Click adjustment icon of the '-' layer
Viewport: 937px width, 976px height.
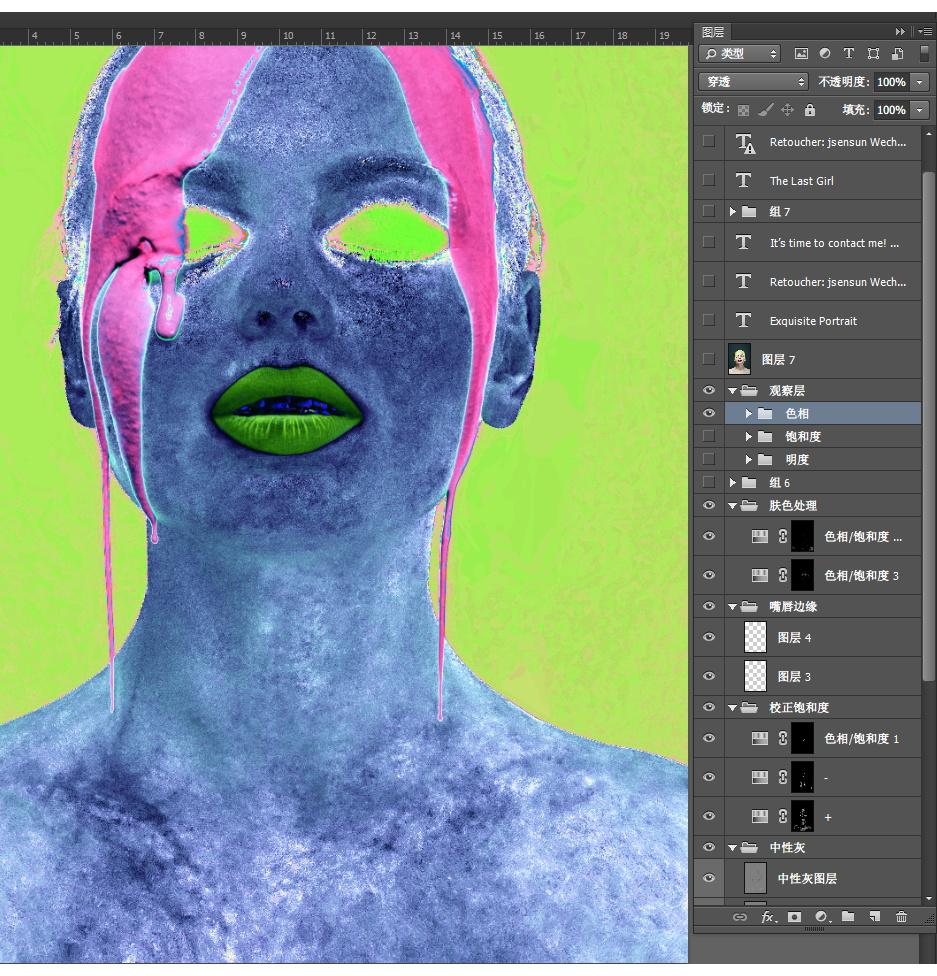[x=760, y=777]
